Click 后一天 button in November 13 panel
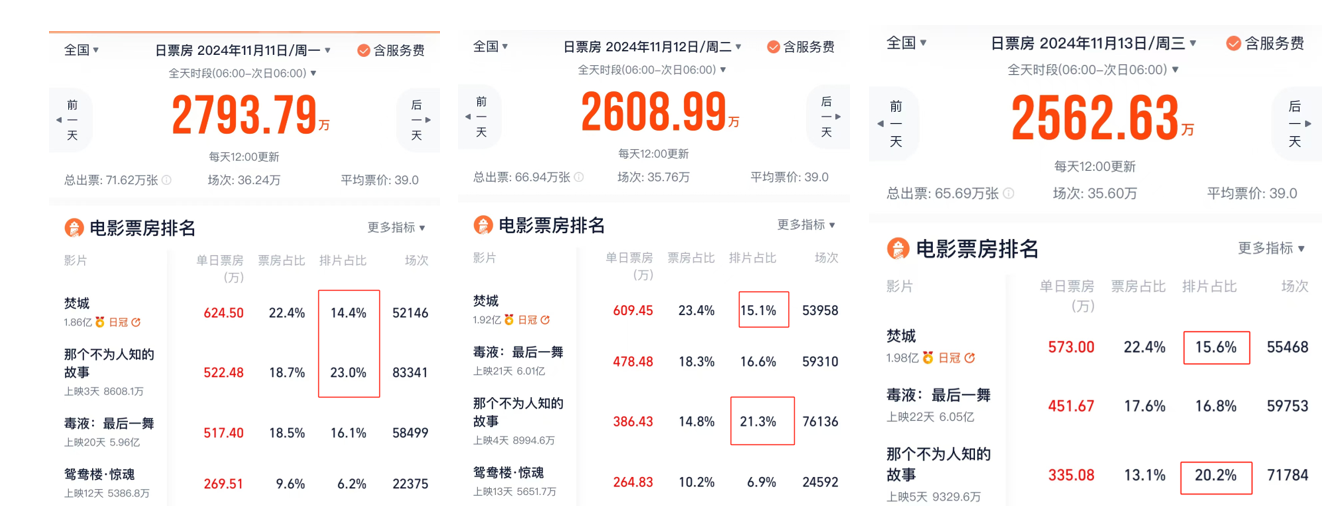Screen dimensions: 1322x506 tap(1294, 123)
